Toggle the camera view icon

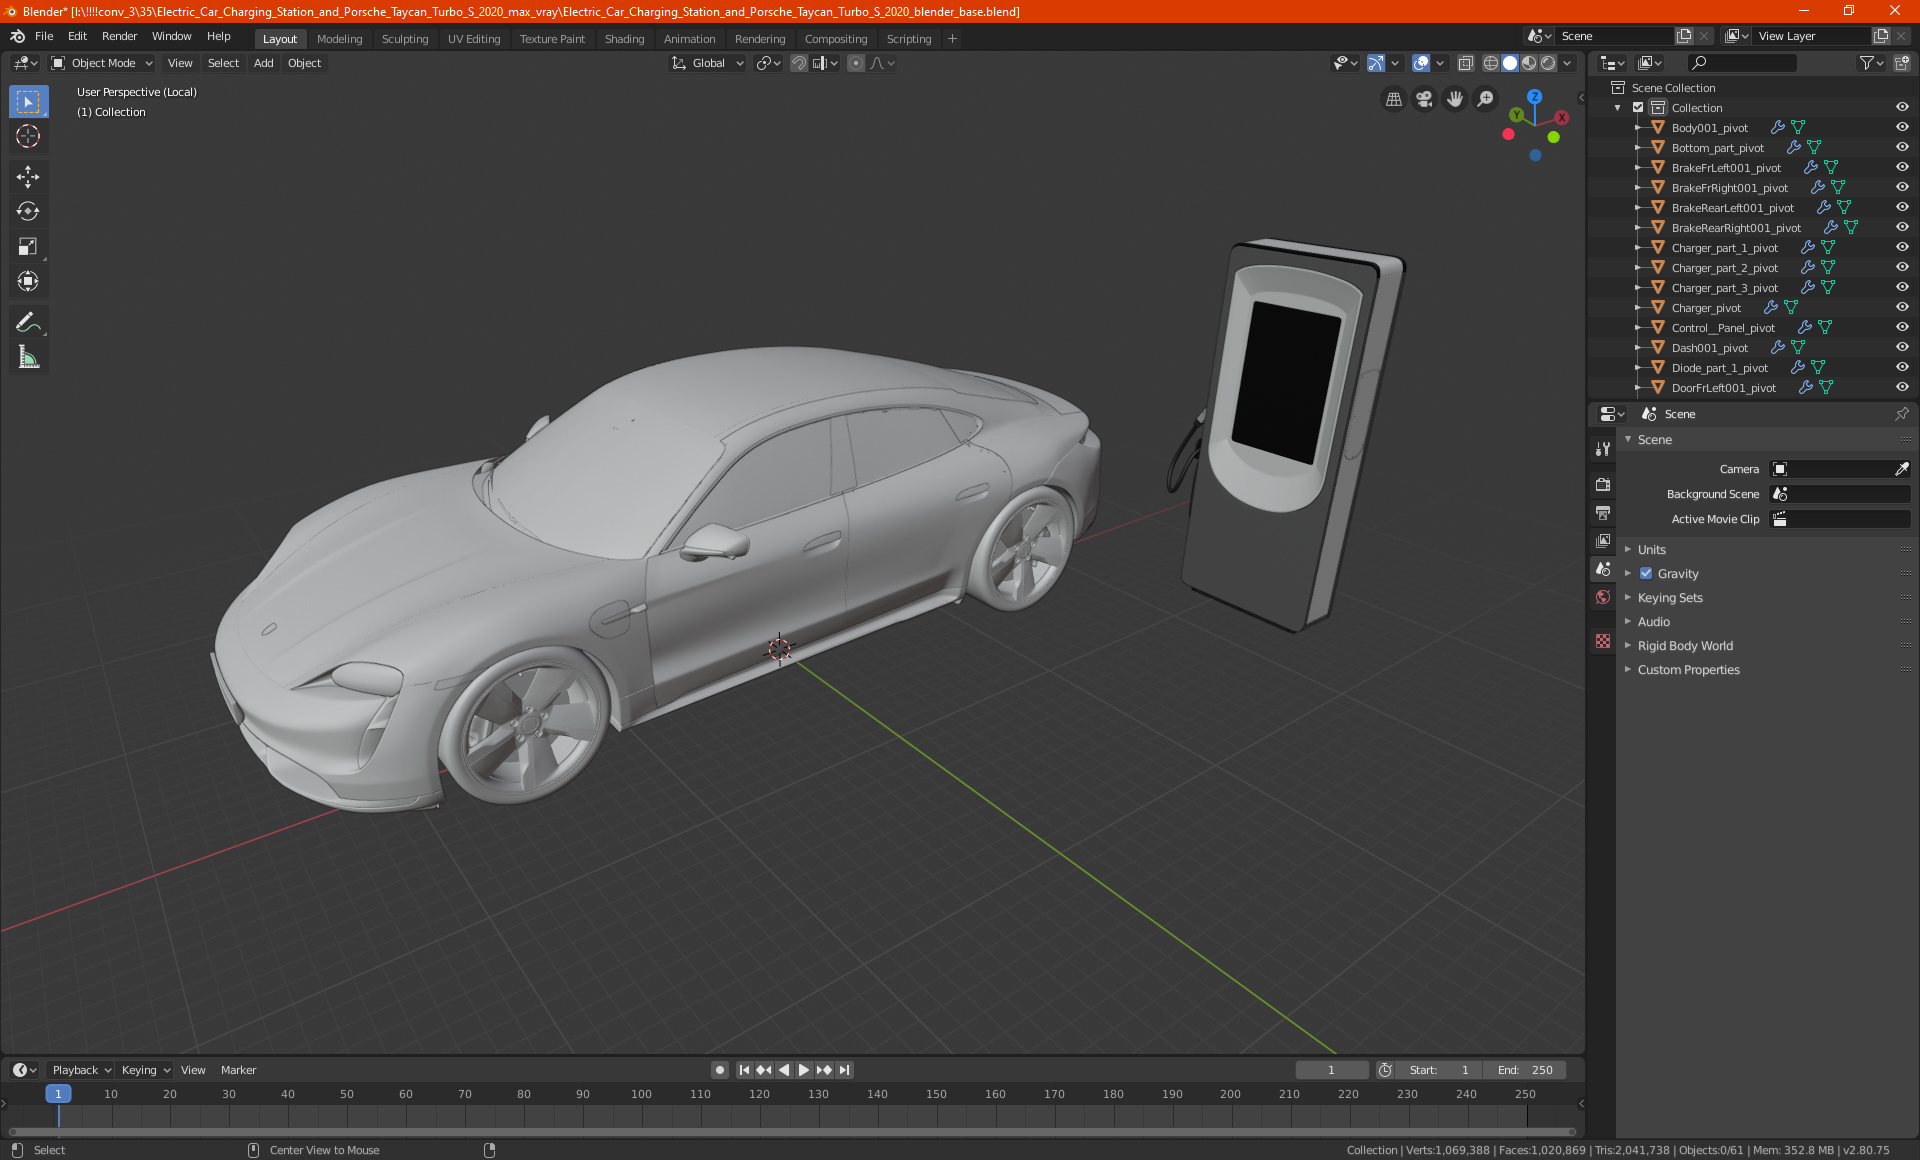(x=1424, y=99)
